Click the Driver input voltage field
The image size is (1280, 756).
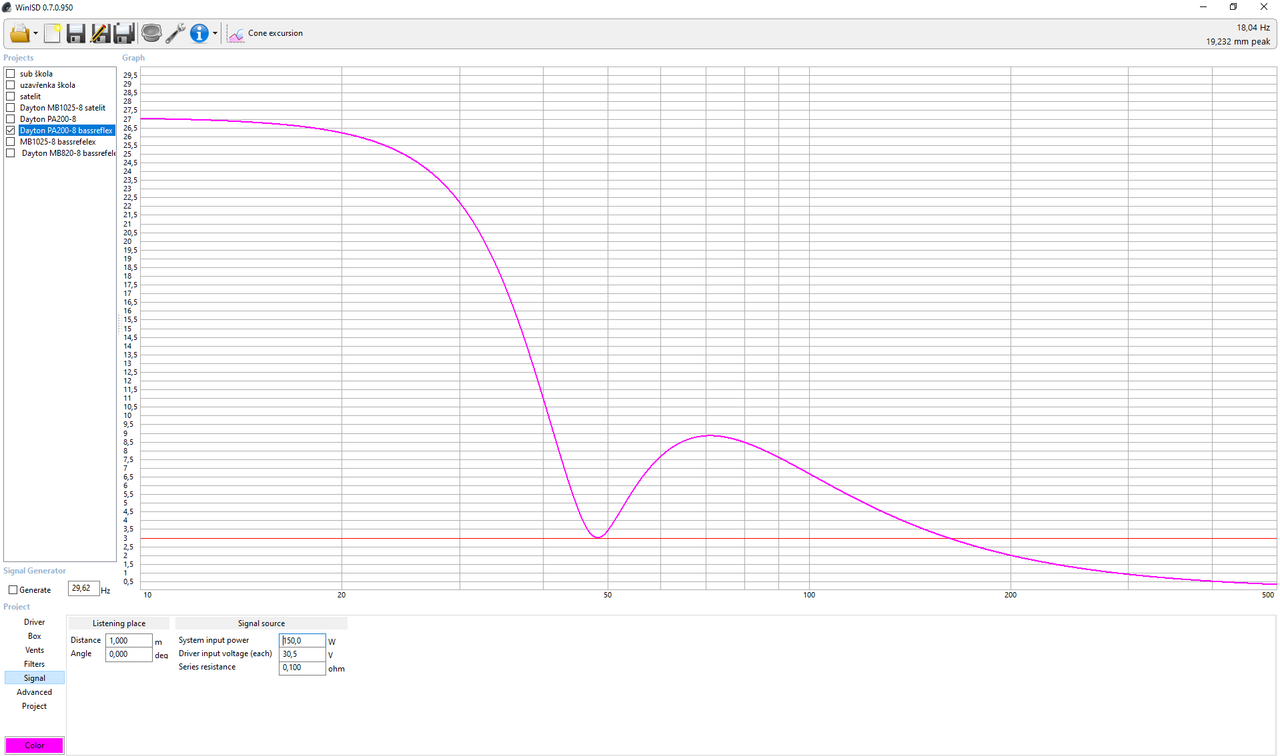[302, 654]
